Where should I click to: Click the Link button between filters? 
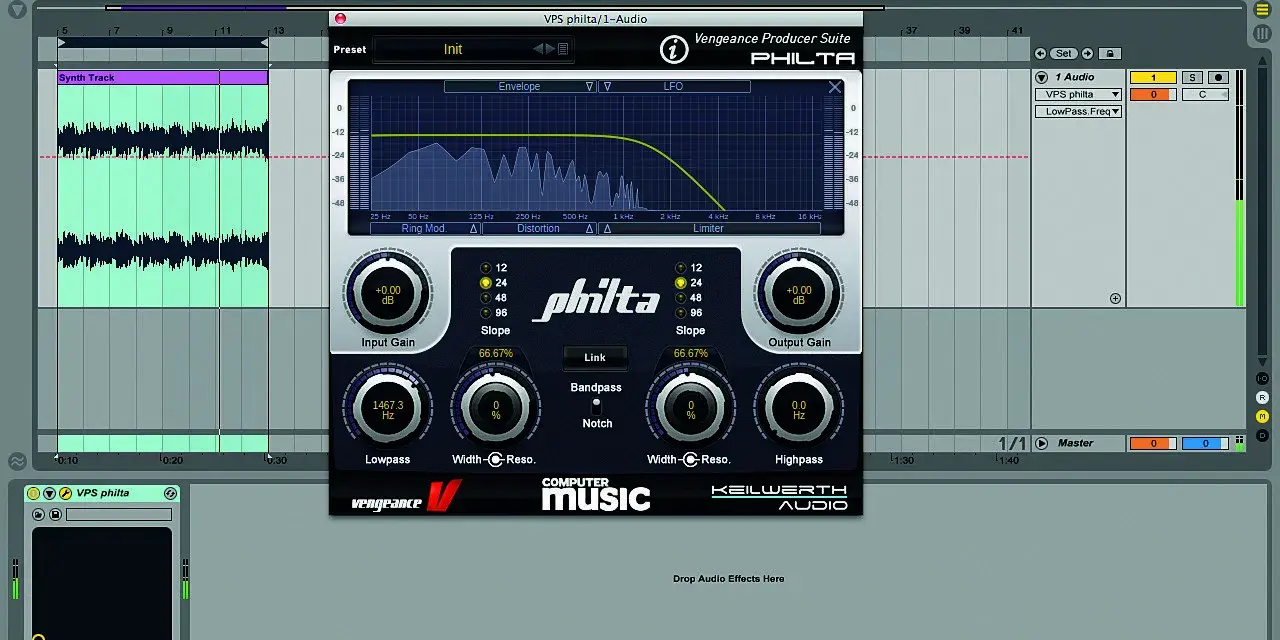(595, 357)
